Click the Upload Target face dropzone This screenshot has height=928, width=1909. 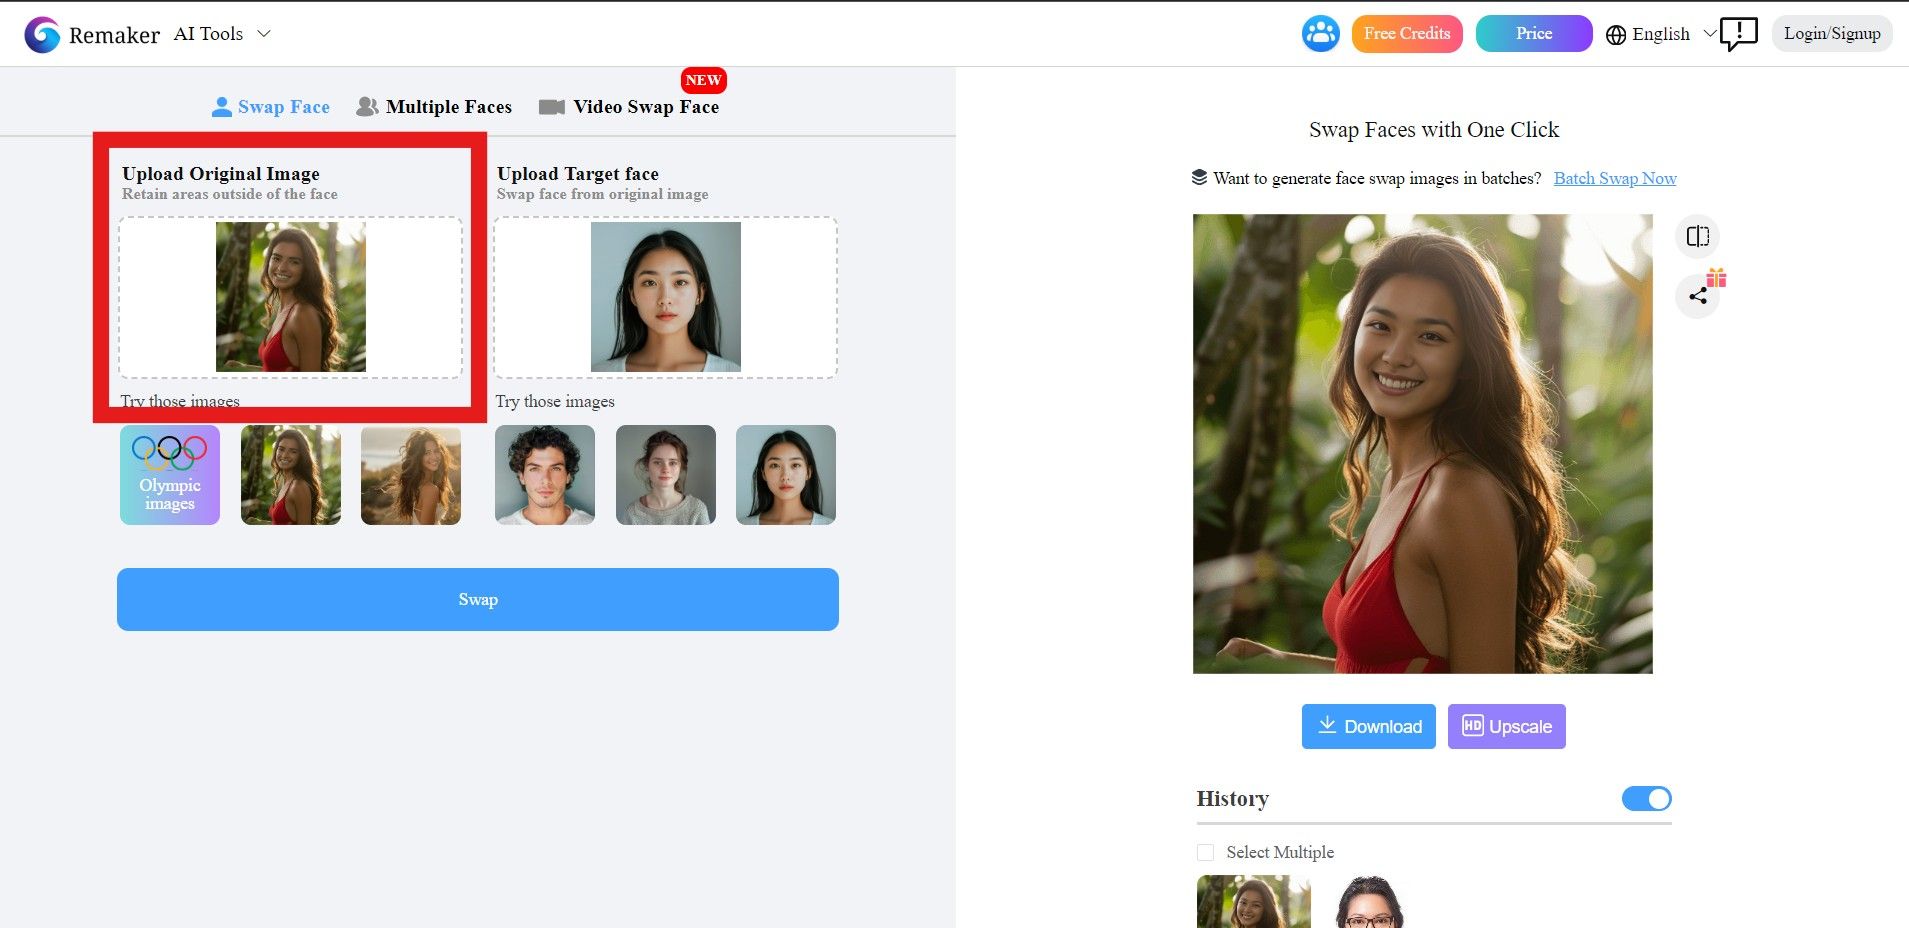click(666, 298)
